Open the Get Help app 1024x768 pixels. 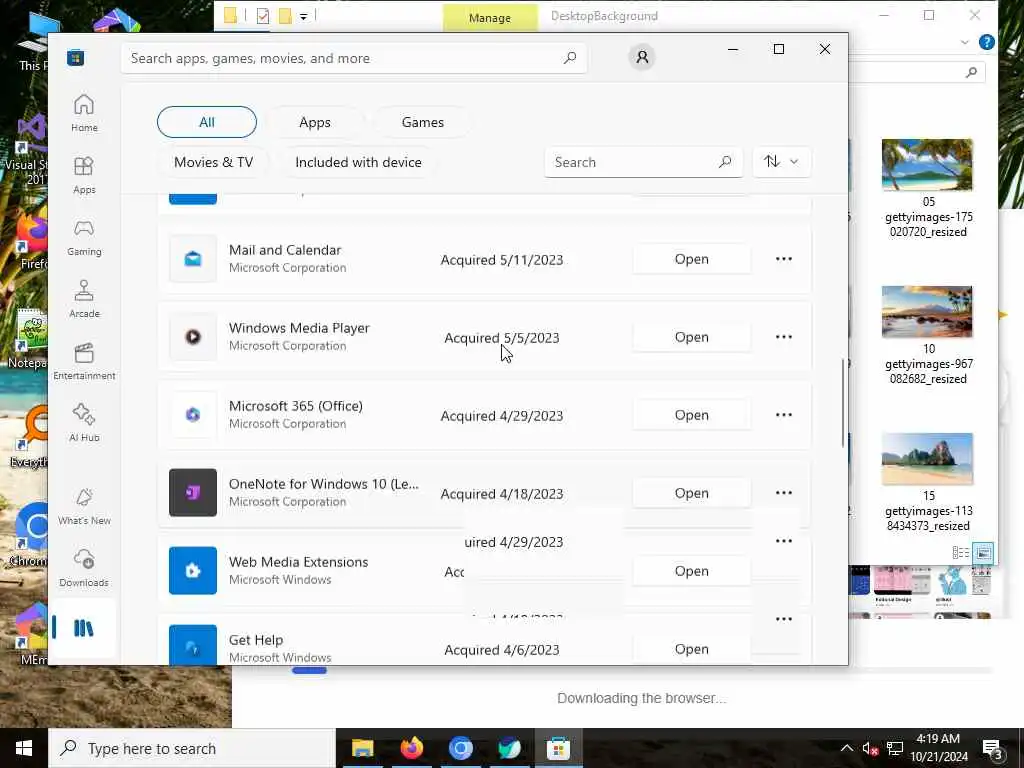click(x=692, y=648)
